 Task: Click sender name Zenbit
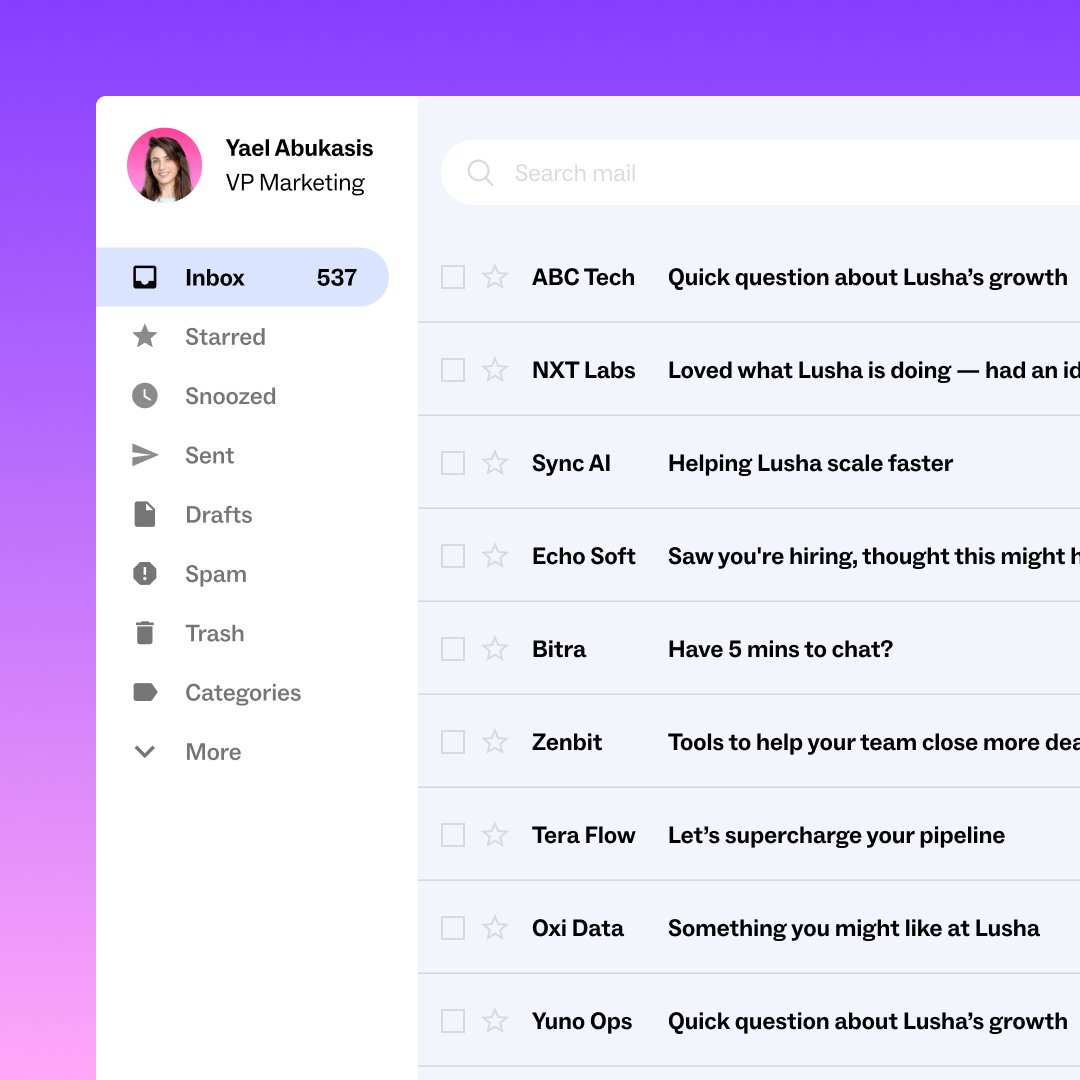click(x=567, y=742)
